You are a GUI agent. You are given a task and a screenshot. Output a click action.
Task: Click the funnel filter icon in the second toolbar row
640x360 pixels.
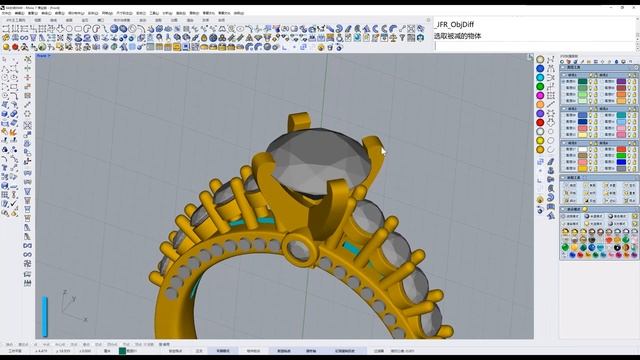tap(402, 38)
